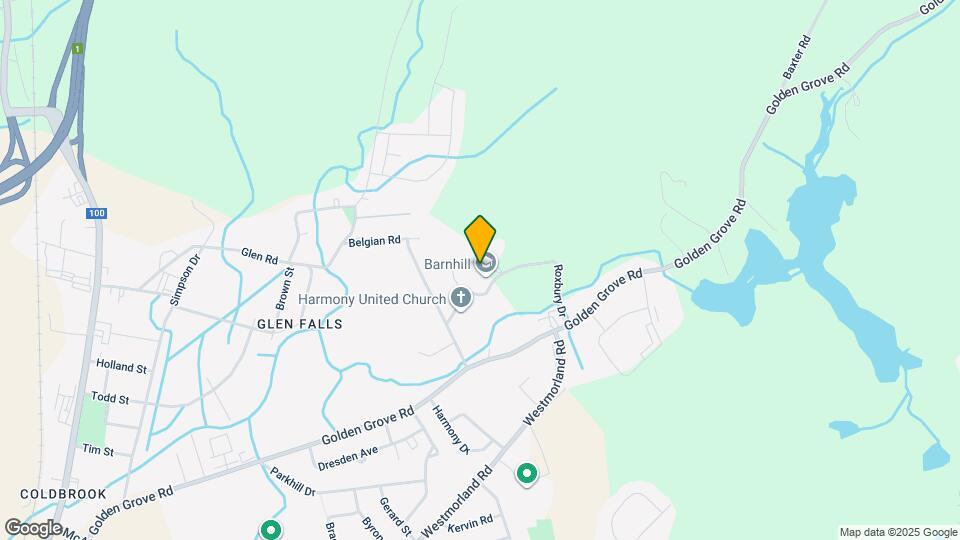Click the Belgian Rd street label
The width and height of the screenshot is (960, 540).
click(374, 242)
